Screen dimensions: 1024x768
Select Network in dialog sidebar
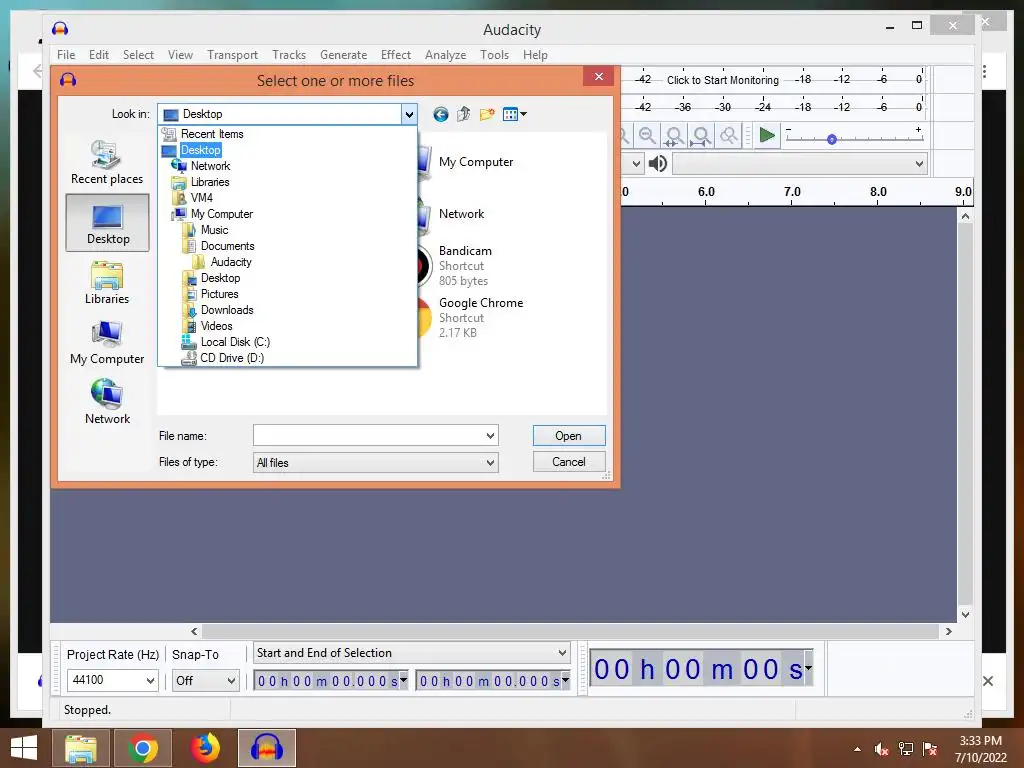[107, 402]
